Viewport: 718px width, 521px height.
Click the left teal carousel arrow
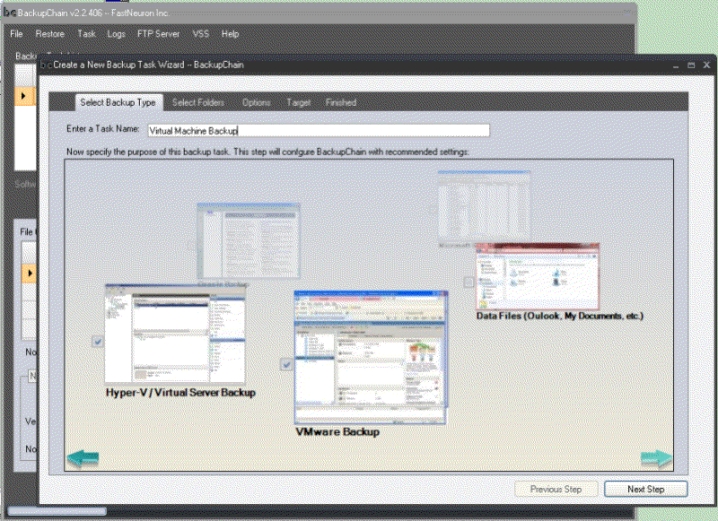tap(83, 458)
